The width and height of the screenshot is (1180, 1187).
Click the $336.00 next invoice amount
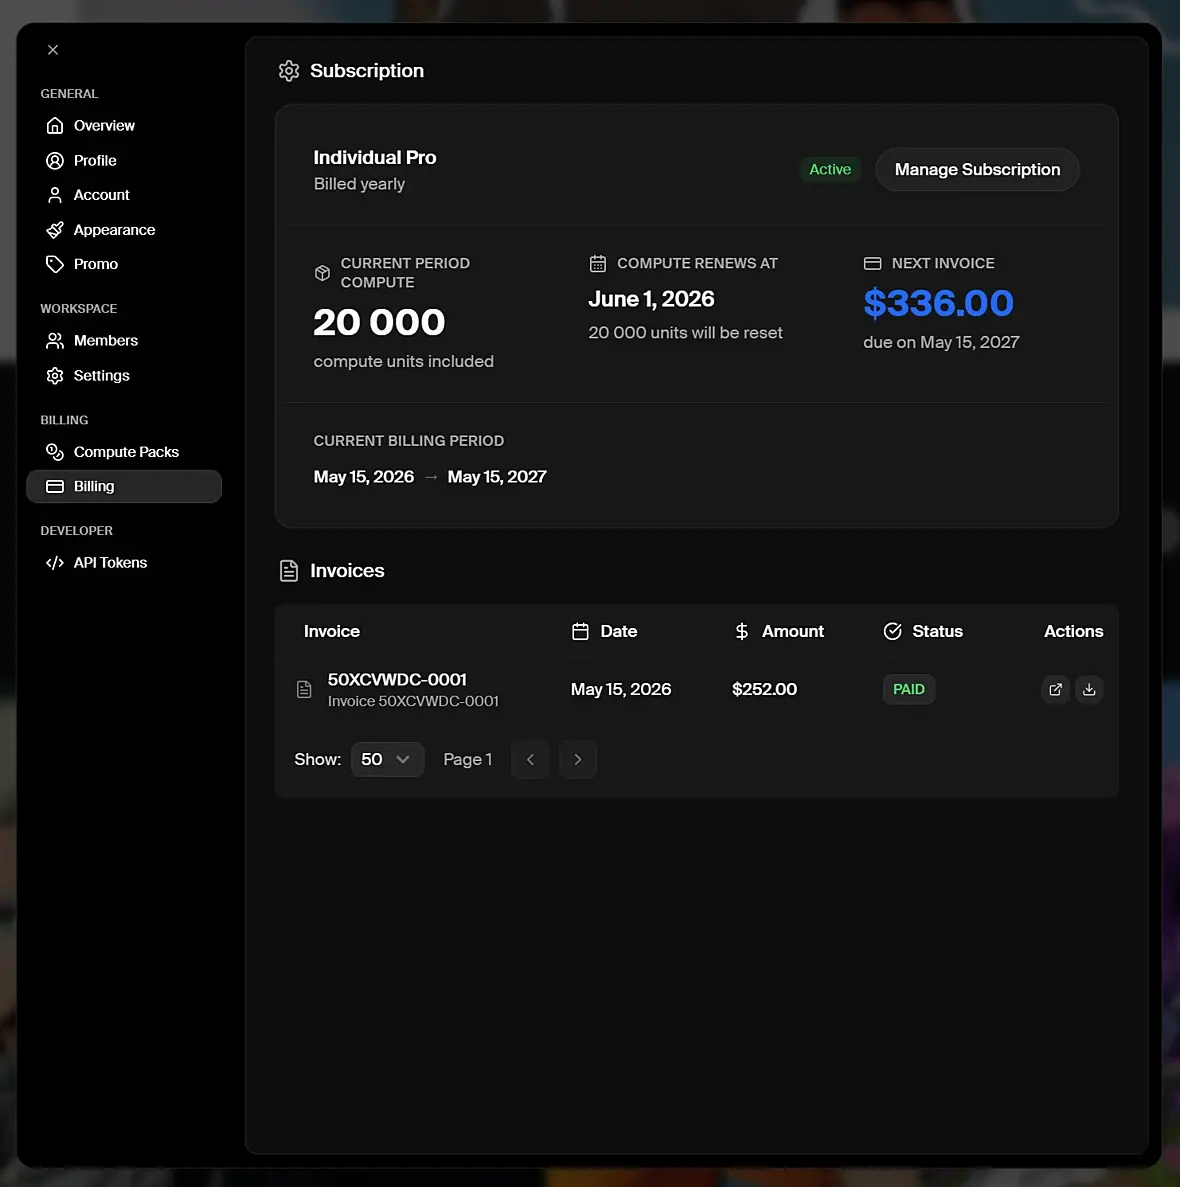click(938, 303)
